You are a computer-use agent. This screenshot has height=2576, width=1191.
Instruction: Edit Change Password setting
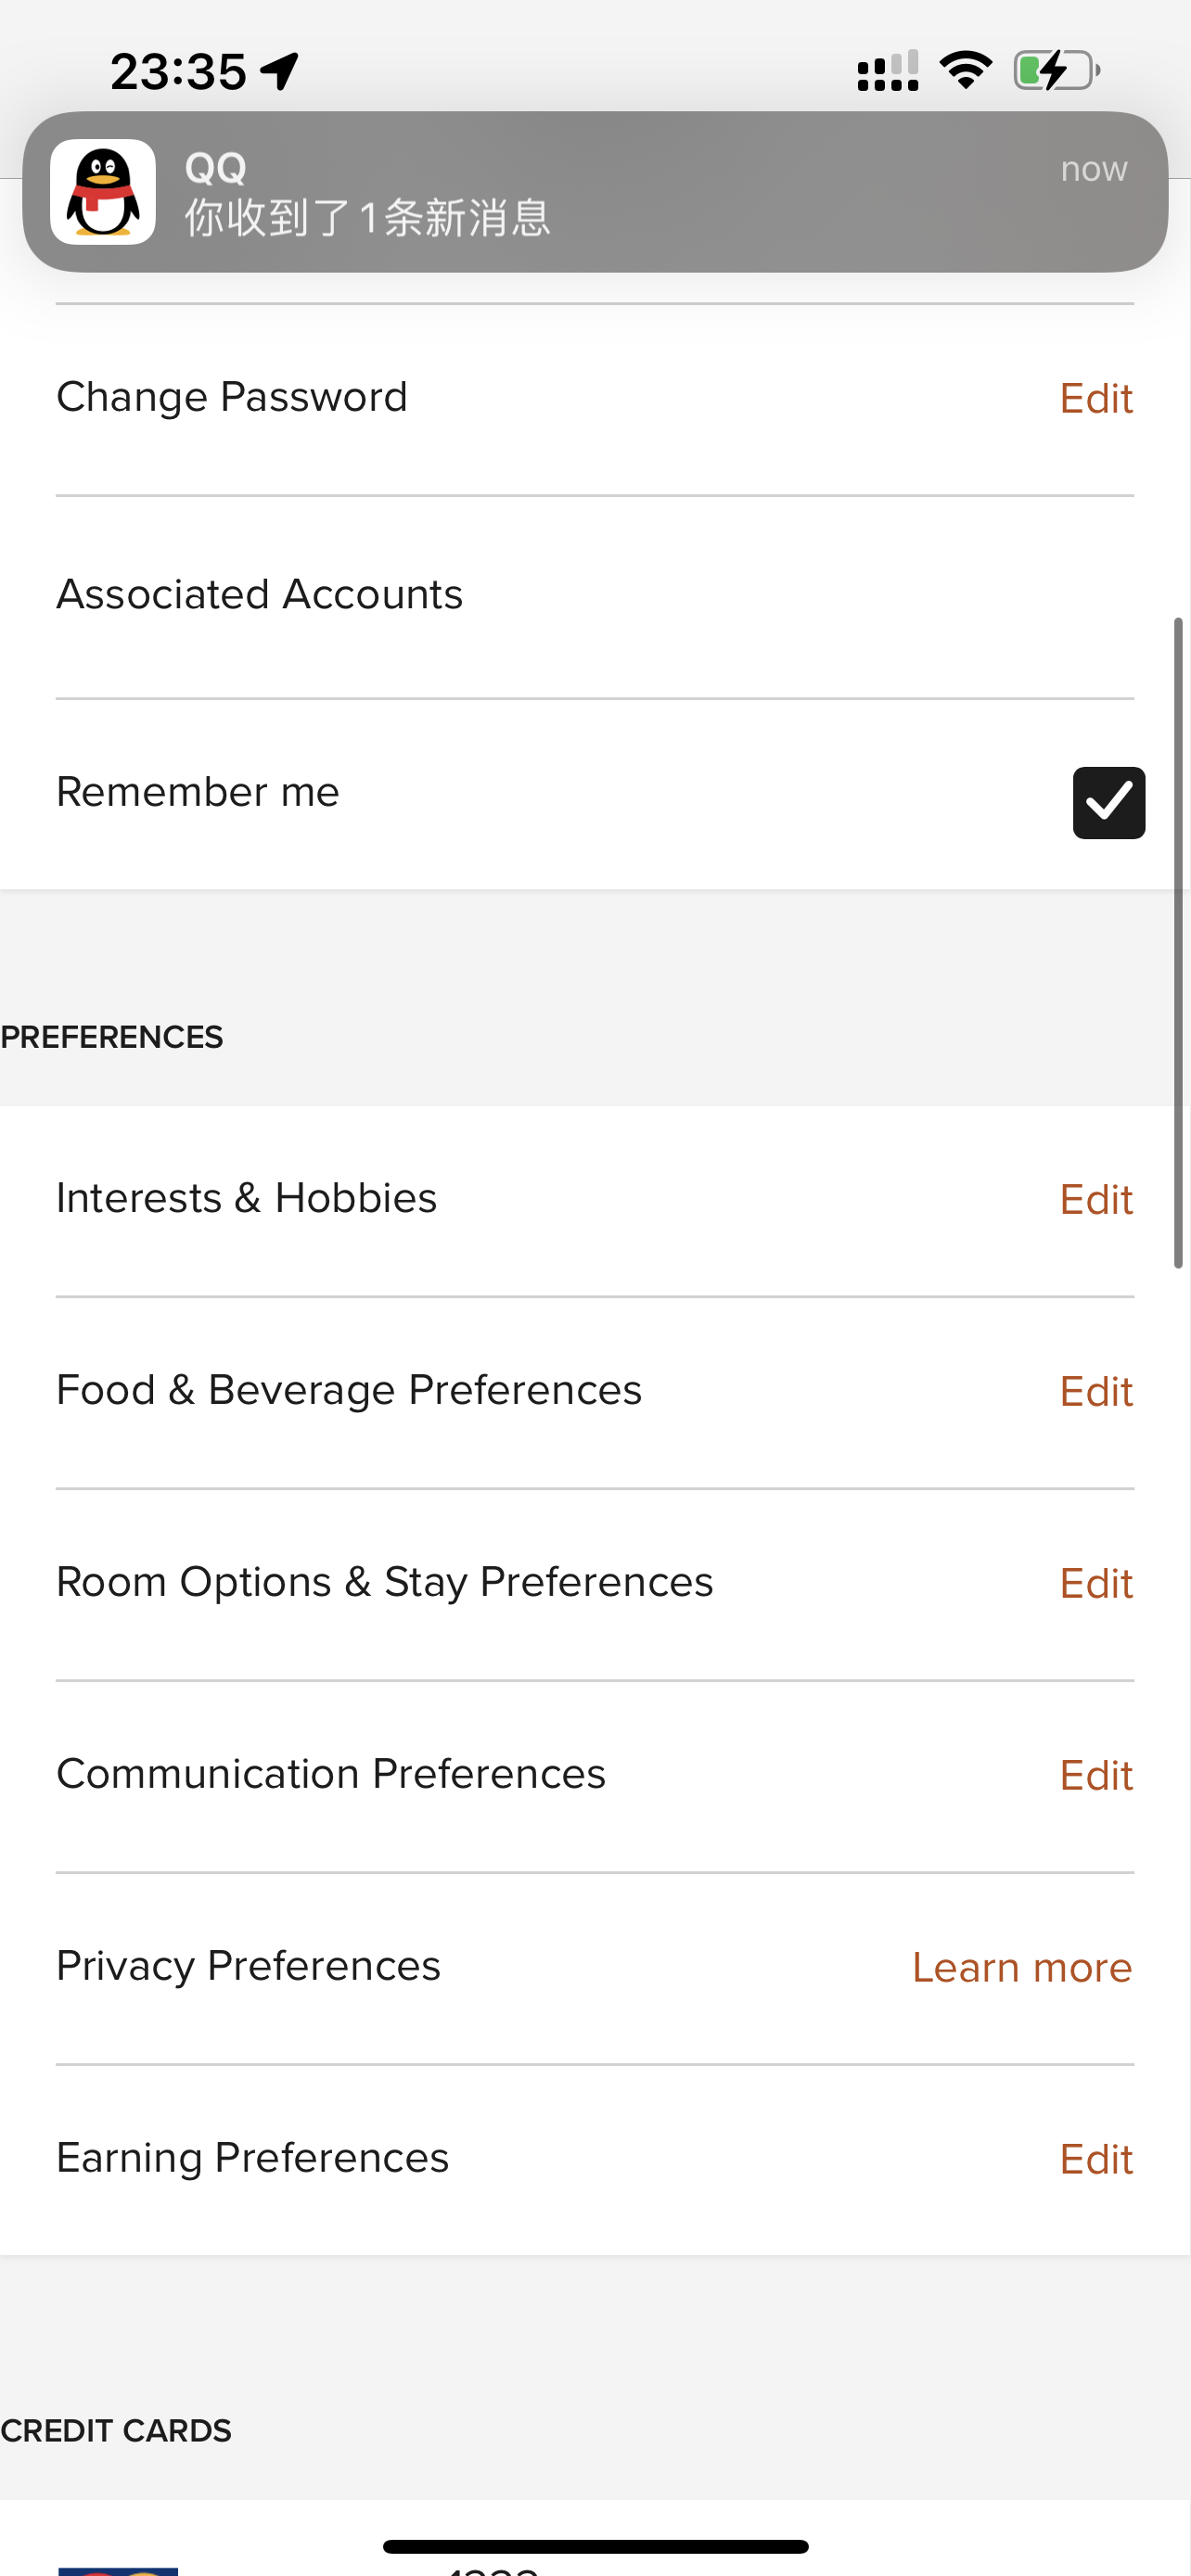[x=1096, y=399]
